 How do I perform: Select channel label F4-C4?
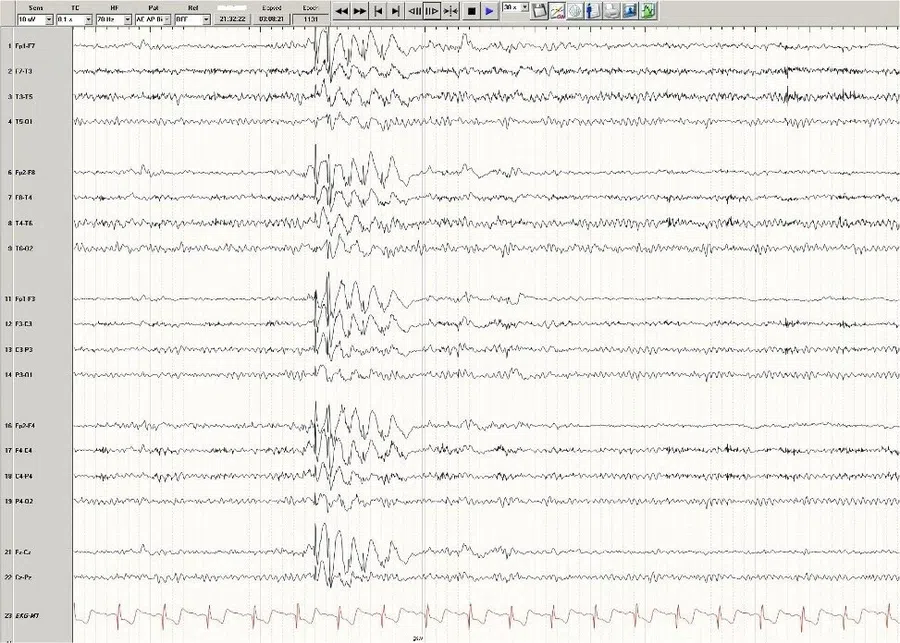click(x=24, y=451)
